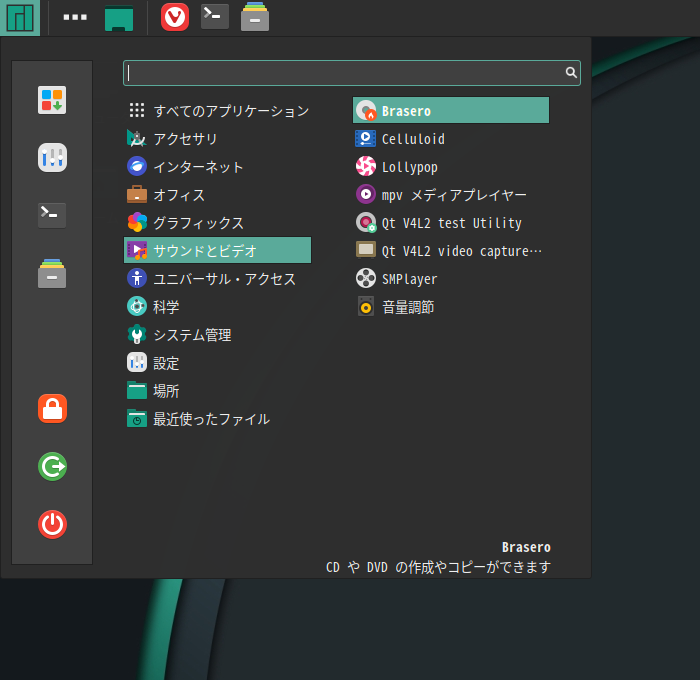Image resolution: width=700 pixels, height=680 pixels.
Task: Open the software manager icon in sidebar
Action: pos(52,100)
